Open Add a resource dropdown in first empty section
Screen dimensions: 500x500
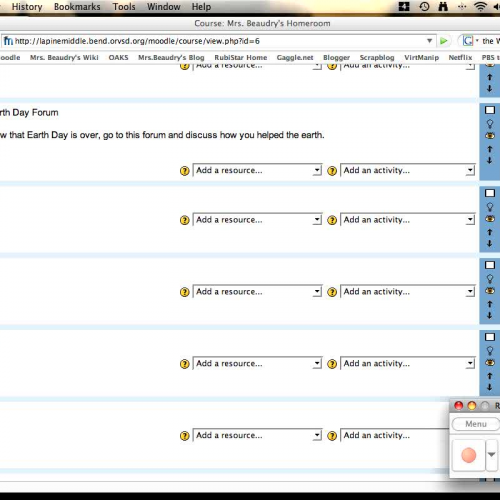click(257, 220)
